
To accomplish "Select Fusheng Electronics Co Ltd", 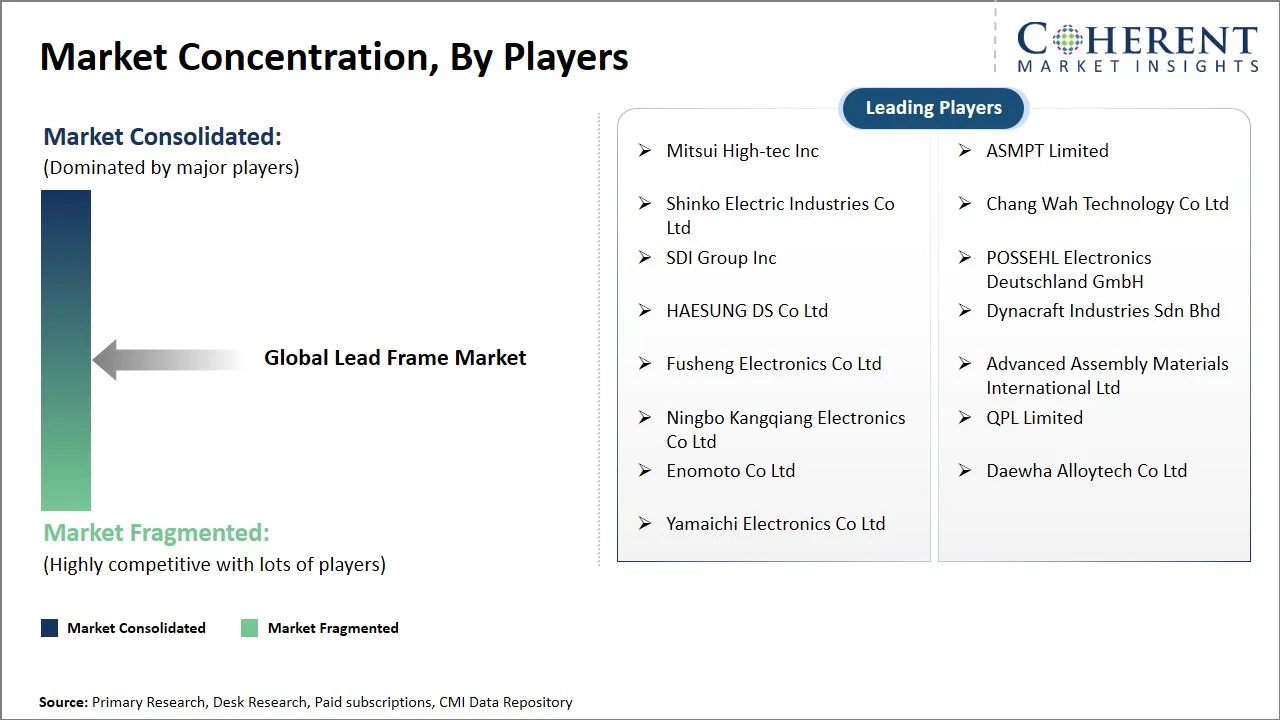I will coord(774,364).
